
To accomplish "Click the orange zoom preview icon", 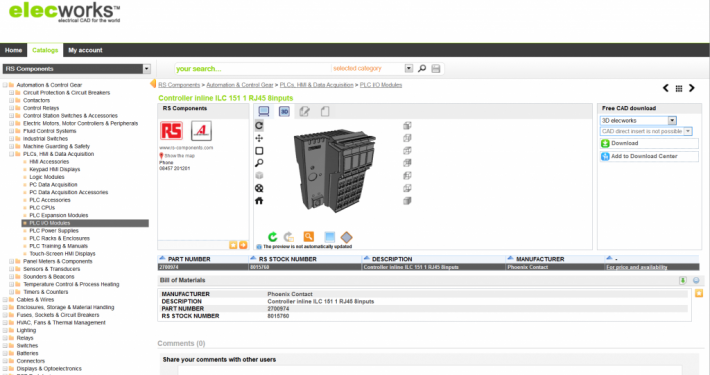I will pyautogui.click(x=308, y=236).
